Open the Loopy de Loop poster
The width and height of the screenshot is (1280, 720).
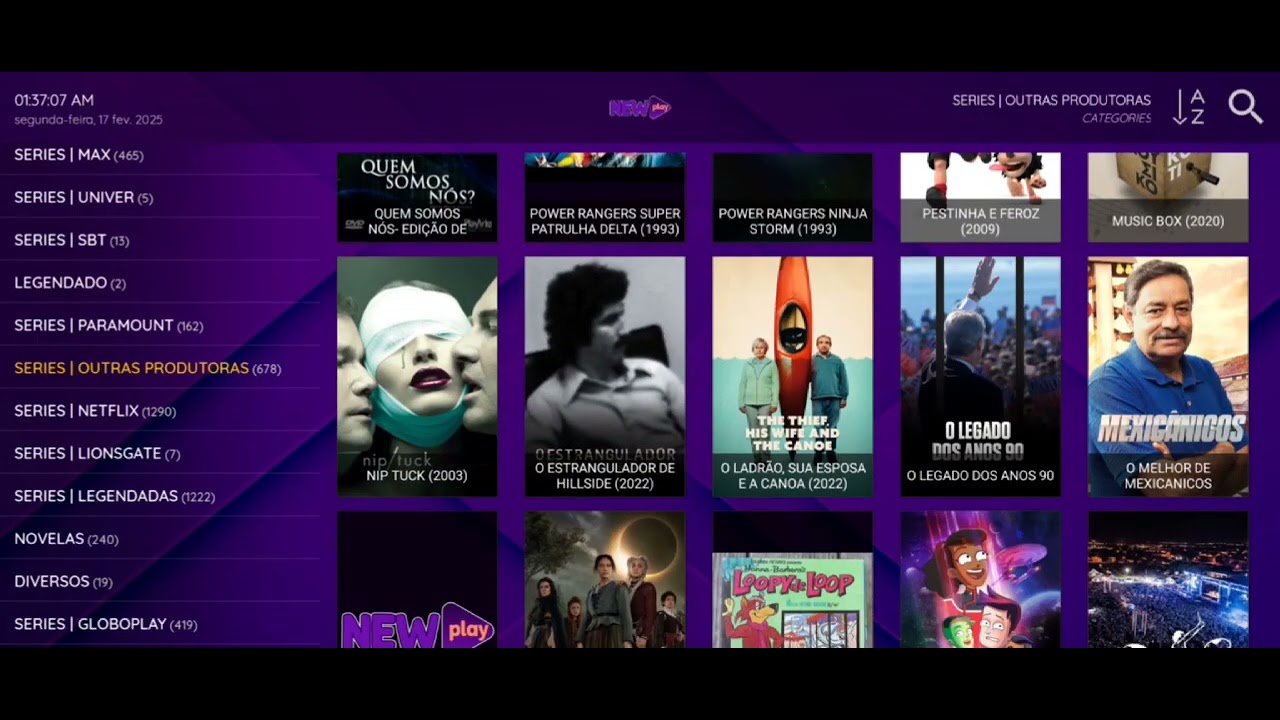point(792,580)
